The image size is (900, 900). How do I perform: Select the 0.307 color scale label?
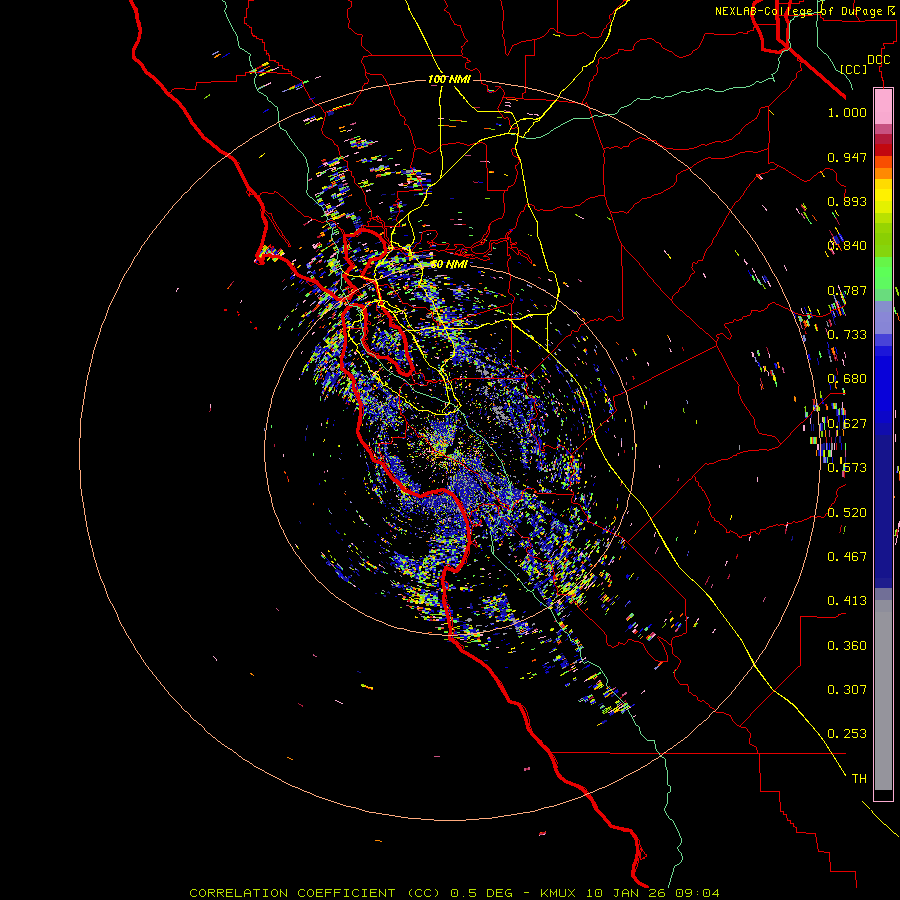tap(847, 689)
